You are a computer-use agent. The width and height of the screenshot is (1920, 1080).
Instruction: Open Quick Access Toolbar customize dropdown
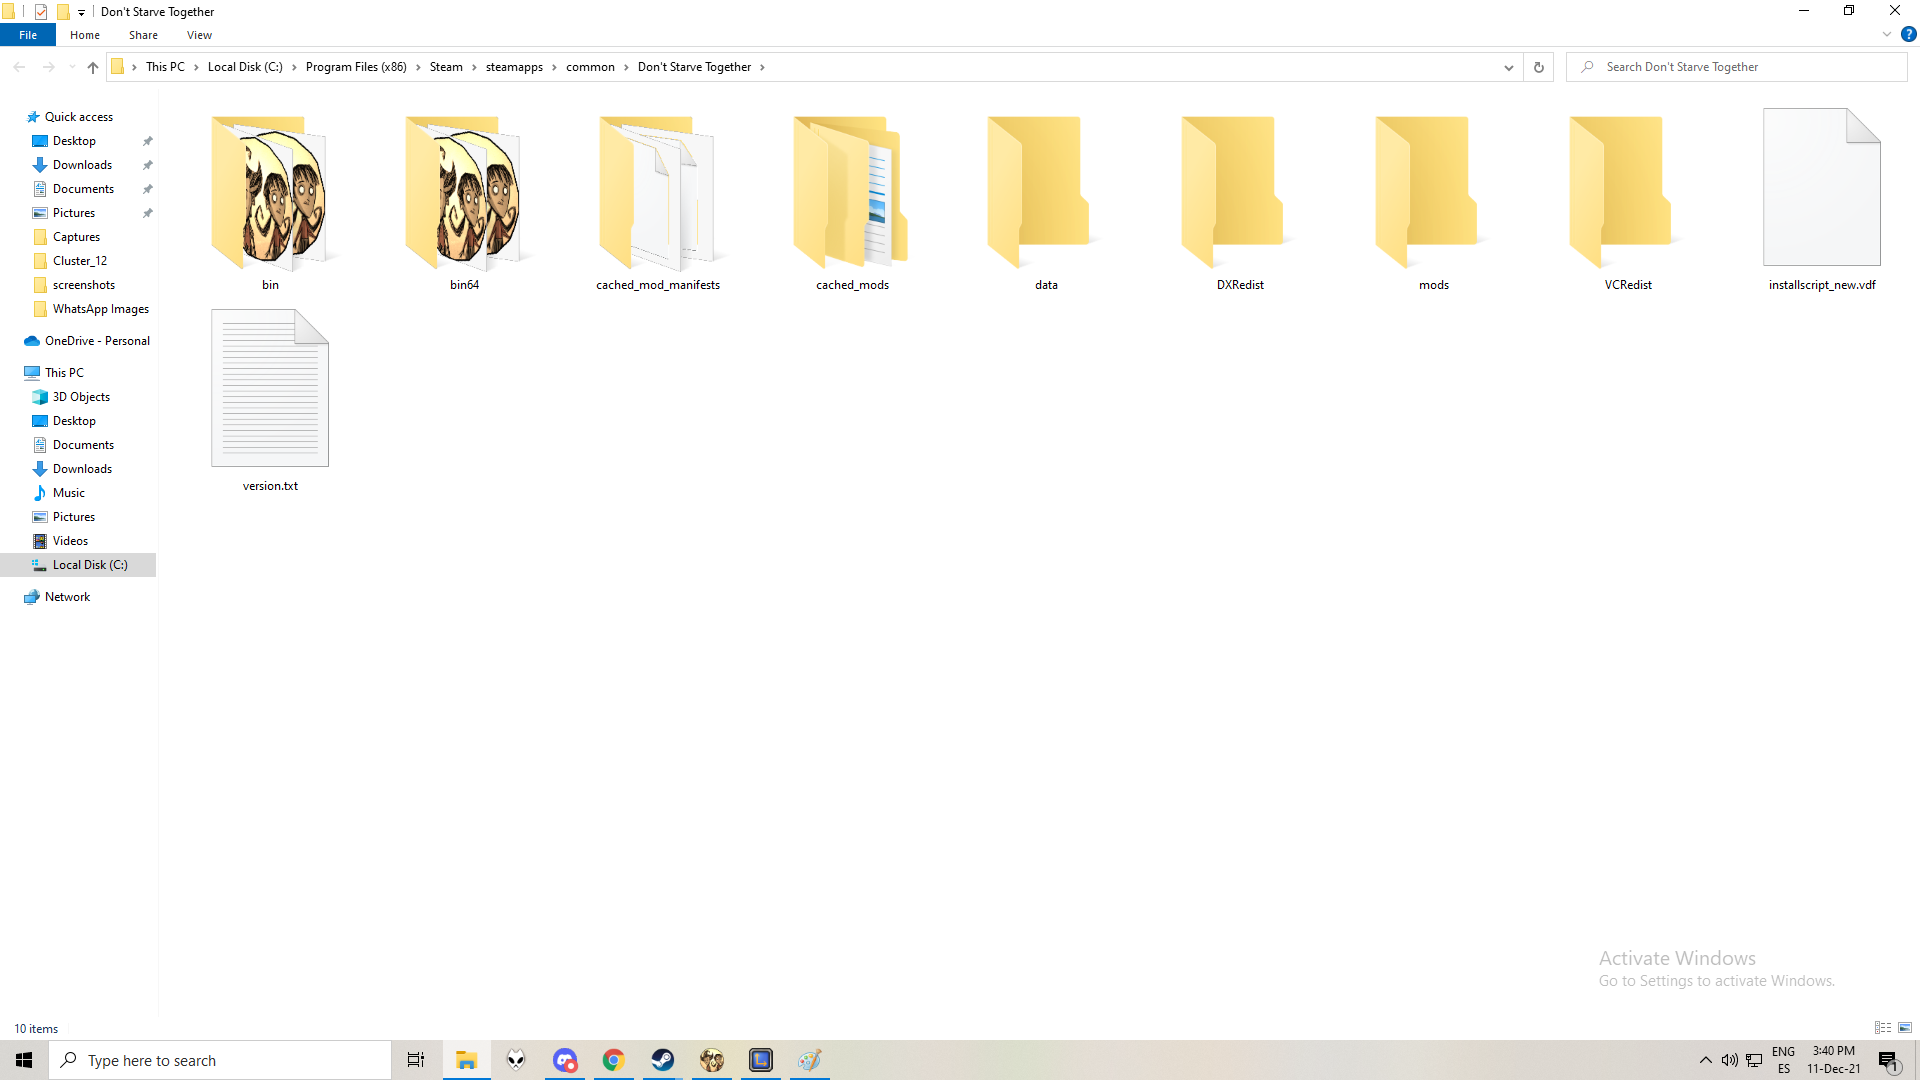pos(82,12)
